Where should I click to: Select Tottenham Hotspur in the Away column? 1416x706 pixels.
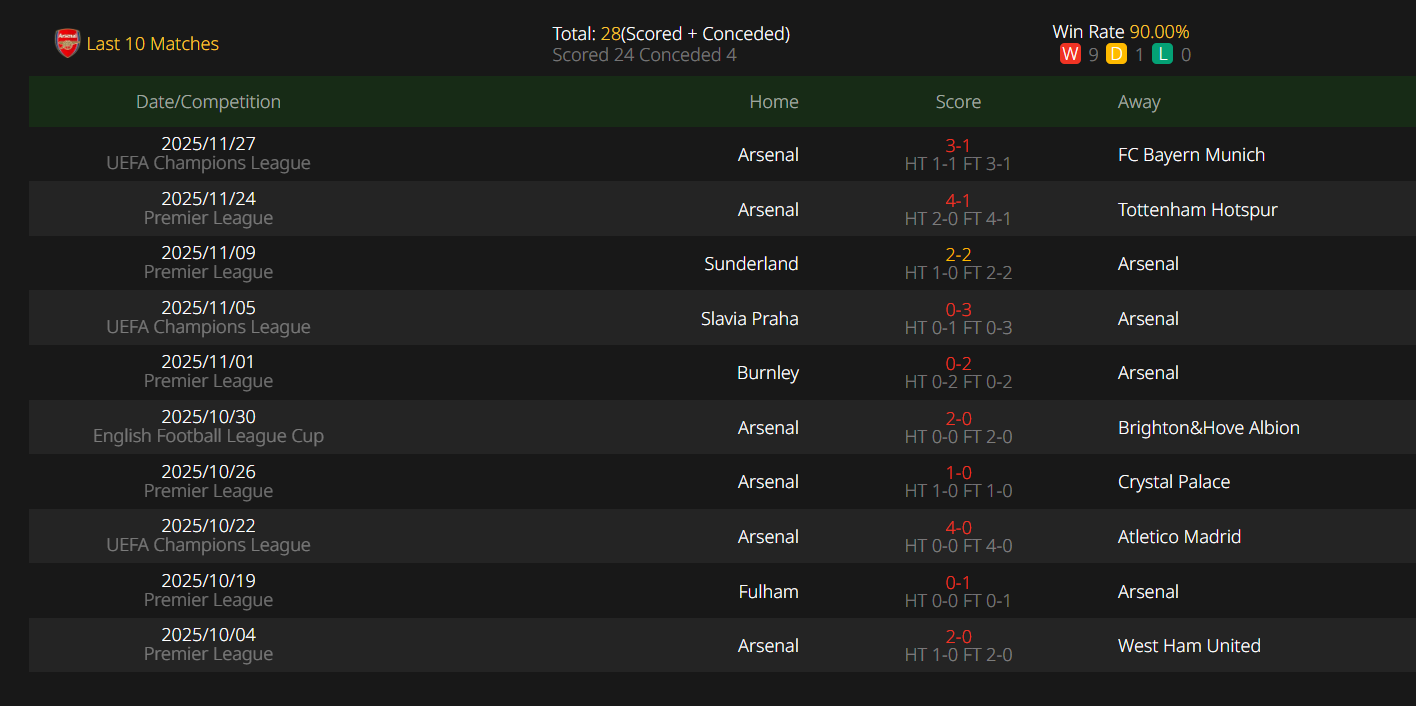point(1197,210)
